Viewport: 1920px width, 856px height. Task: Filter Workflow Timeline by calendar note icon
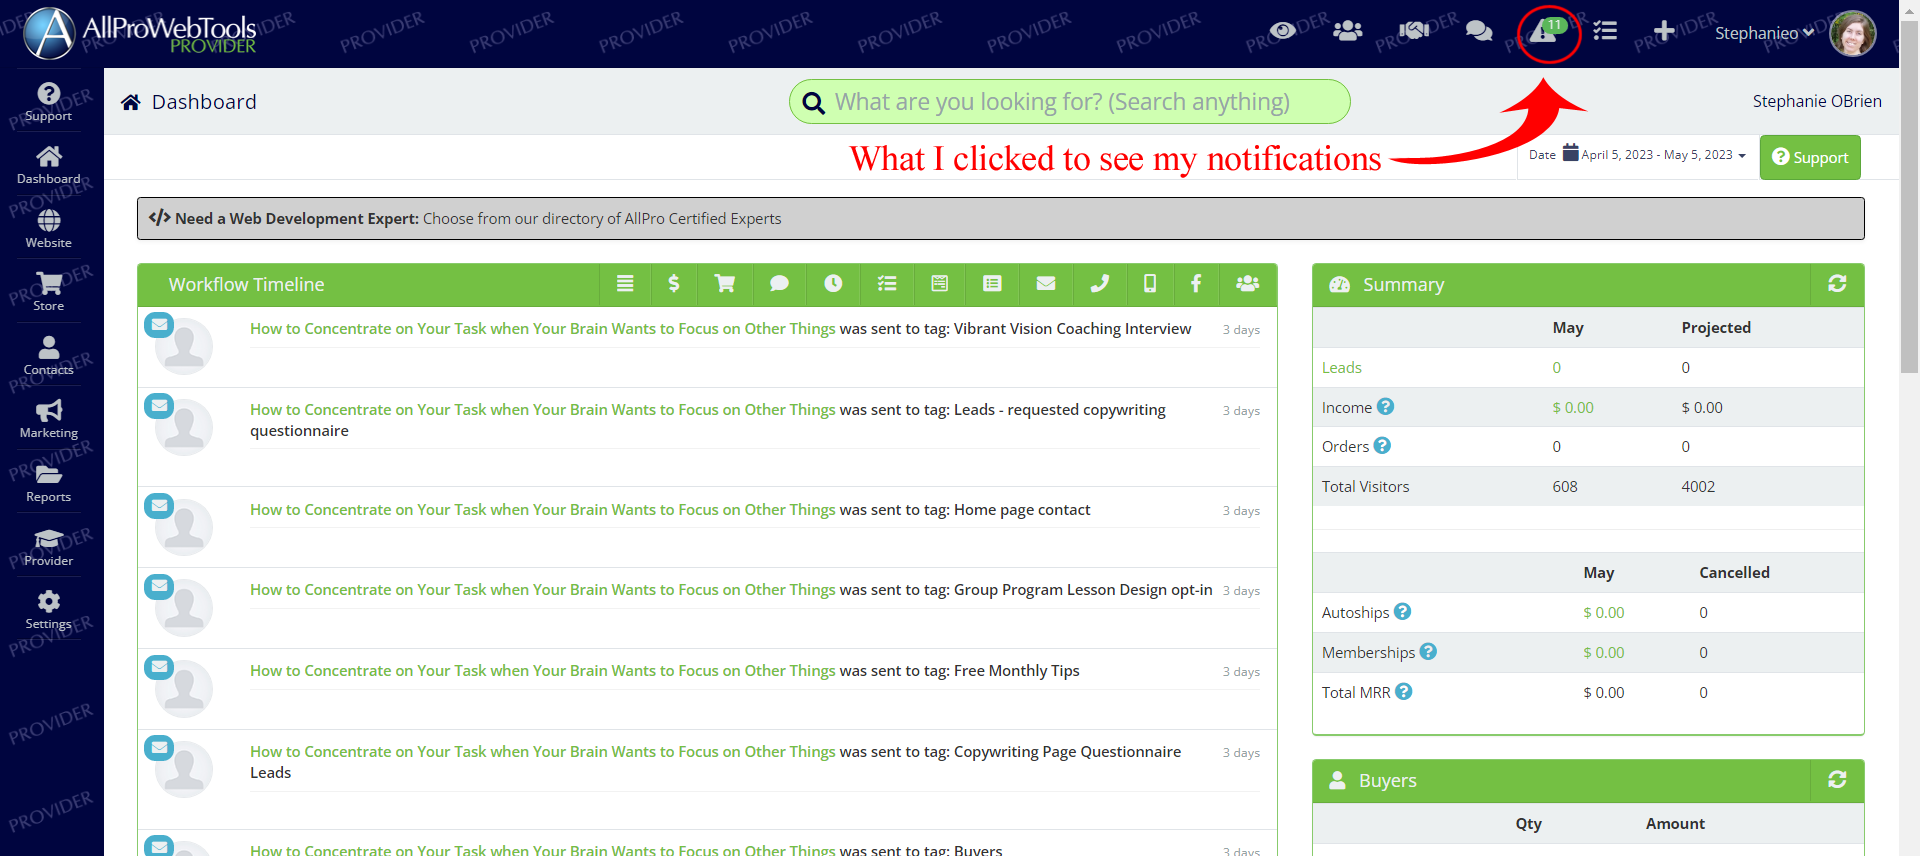tap(940, 284)
